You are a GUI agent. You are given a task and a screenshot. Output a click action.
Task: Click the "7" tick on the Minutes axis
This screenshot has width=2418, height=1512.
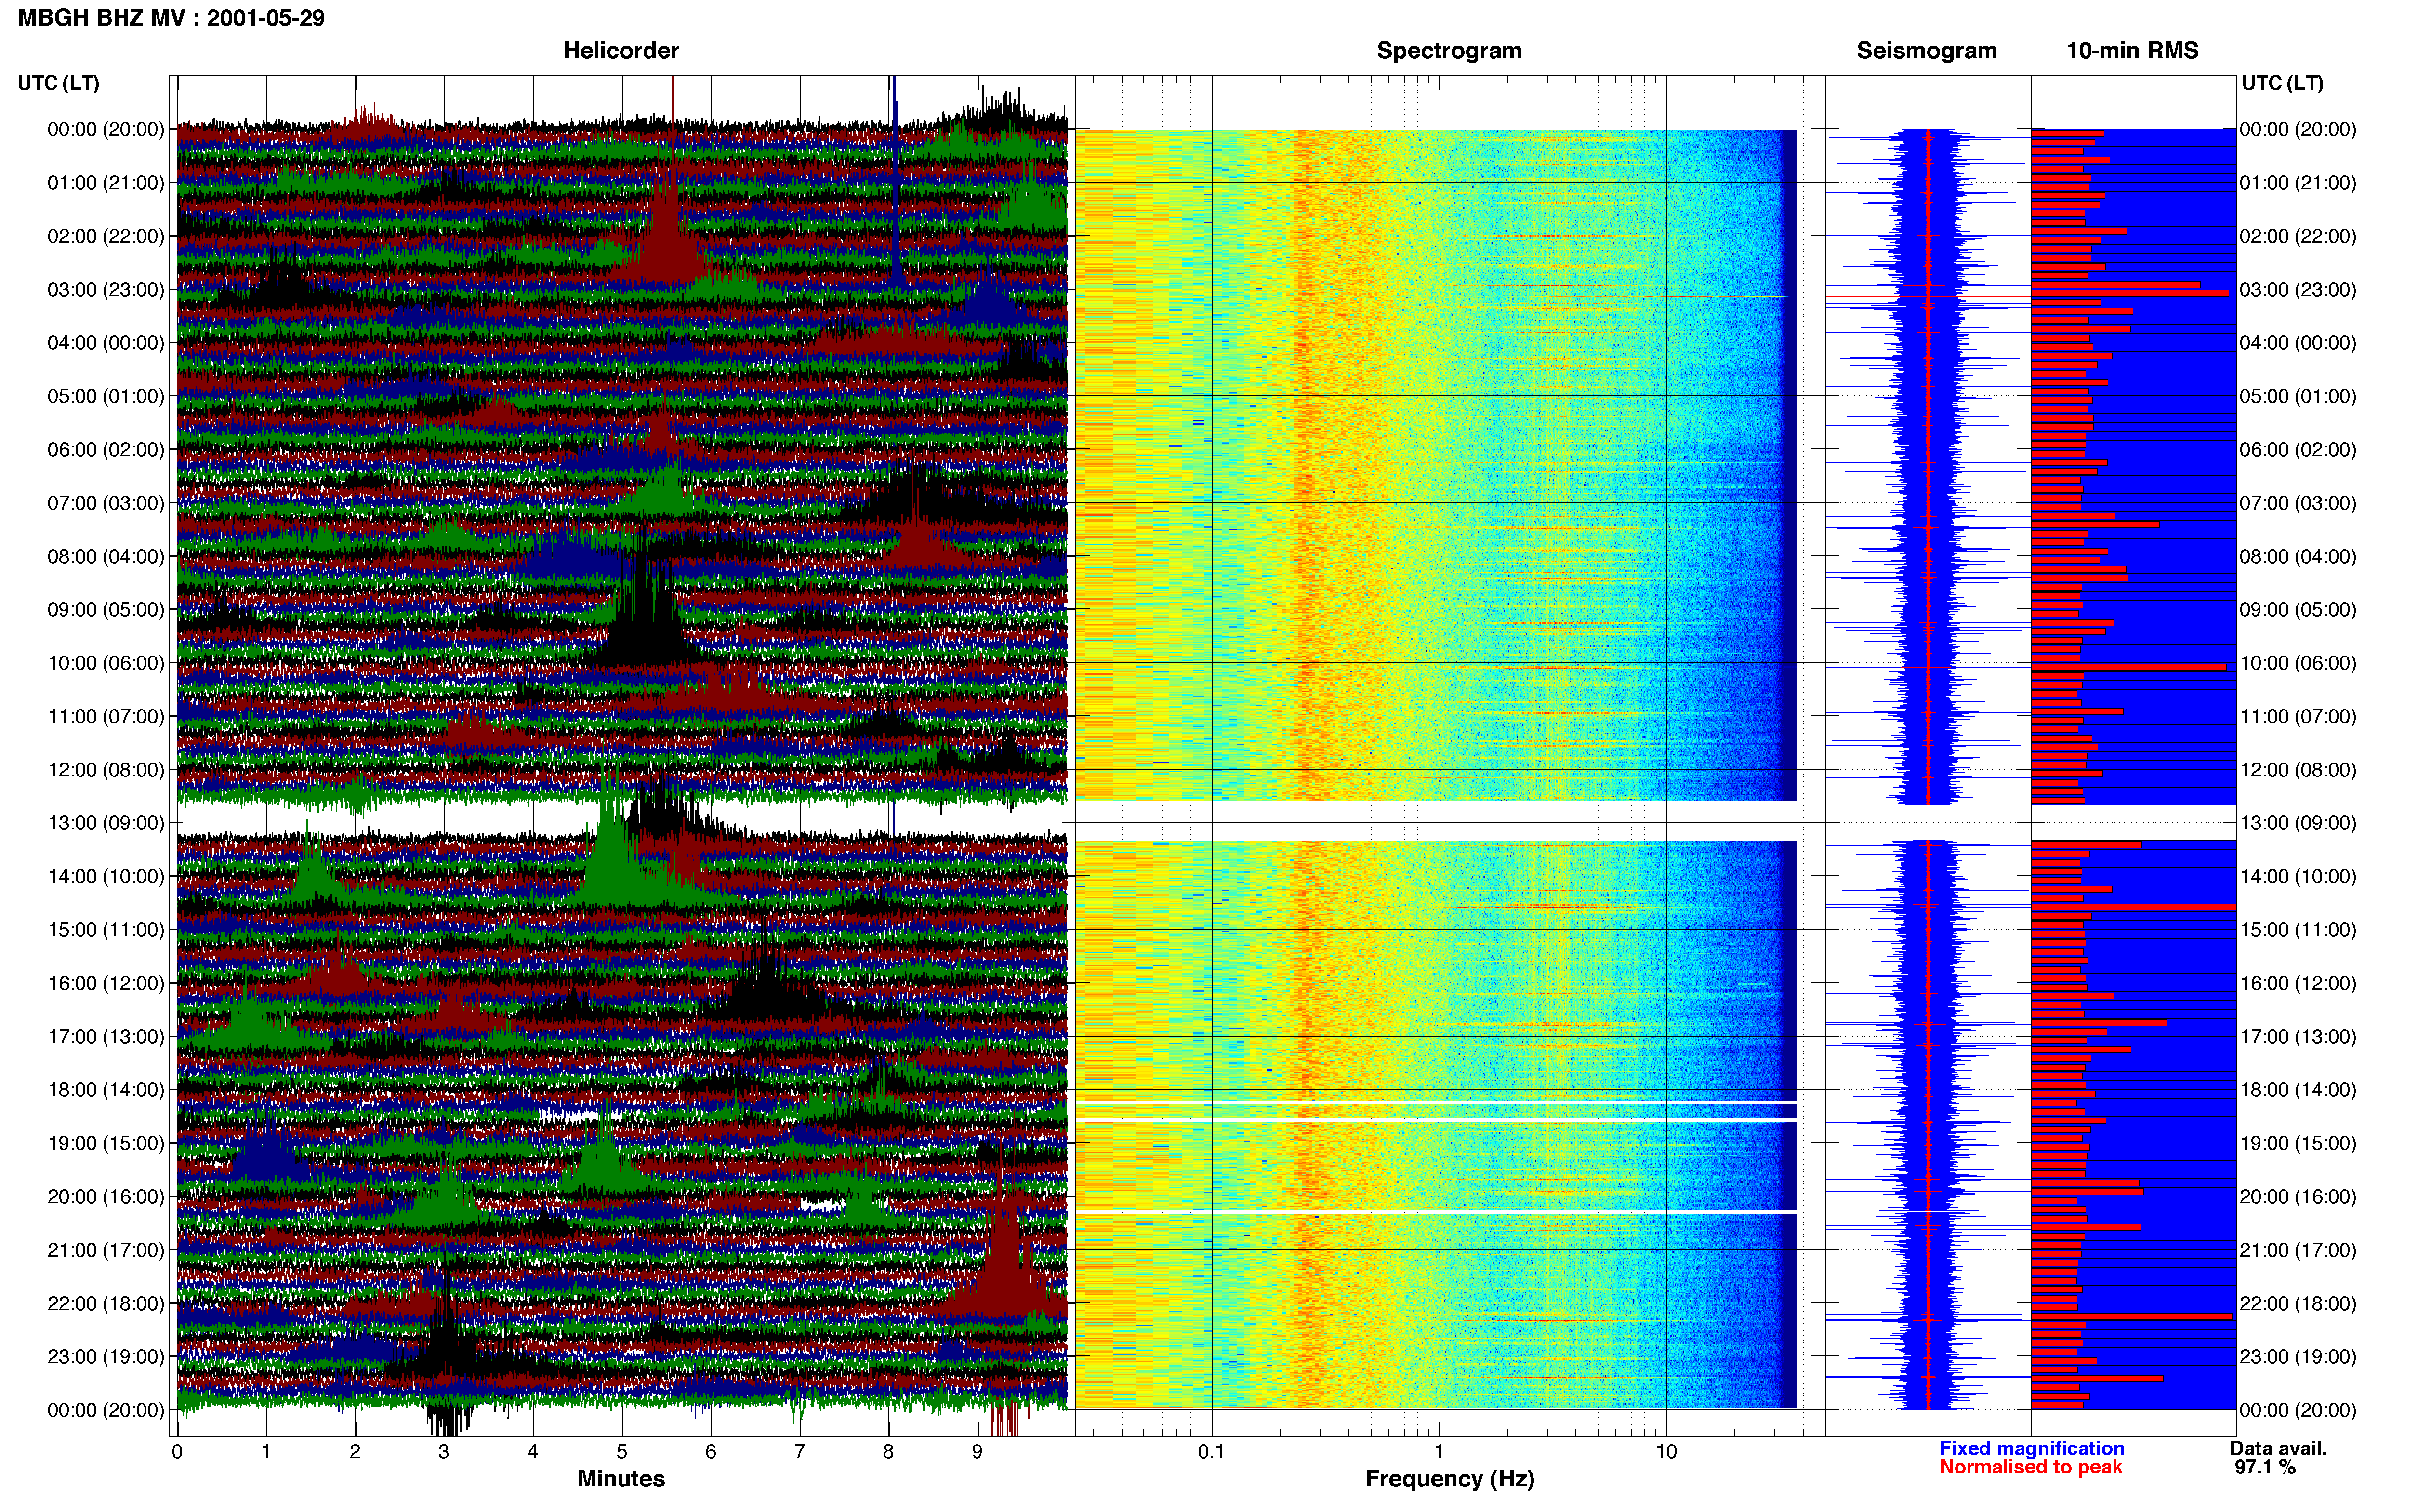coord(800,1452)
